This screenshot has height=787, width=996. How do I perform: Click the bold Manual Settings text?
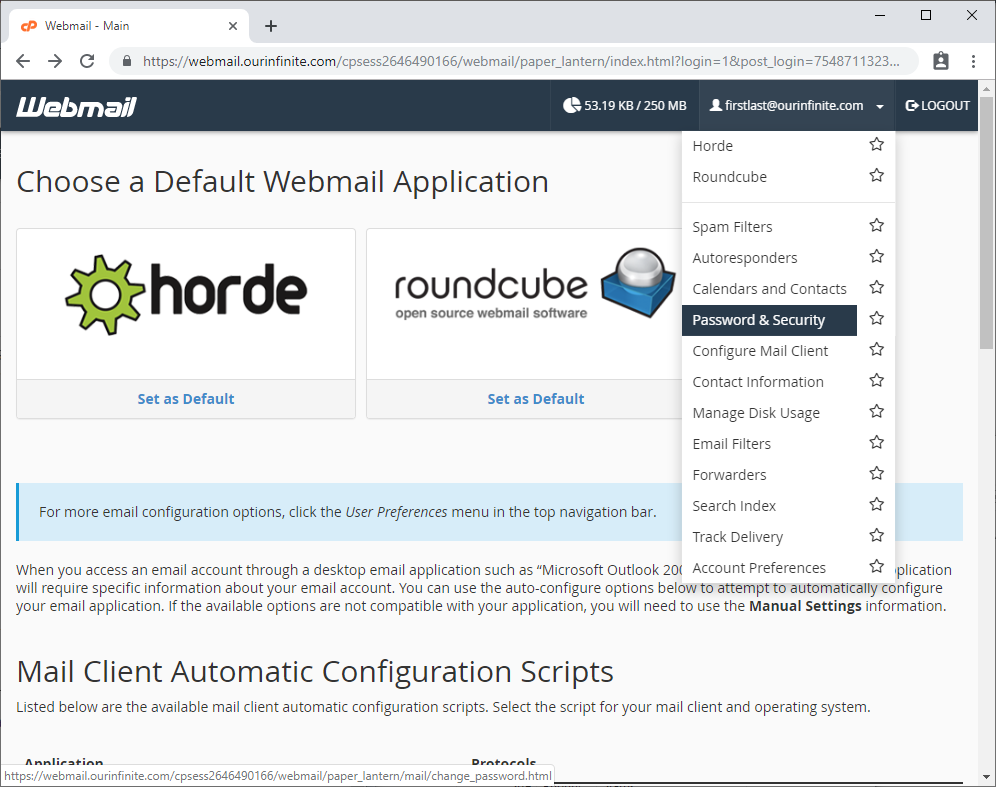pyautogui.click(x=805, y=606)
